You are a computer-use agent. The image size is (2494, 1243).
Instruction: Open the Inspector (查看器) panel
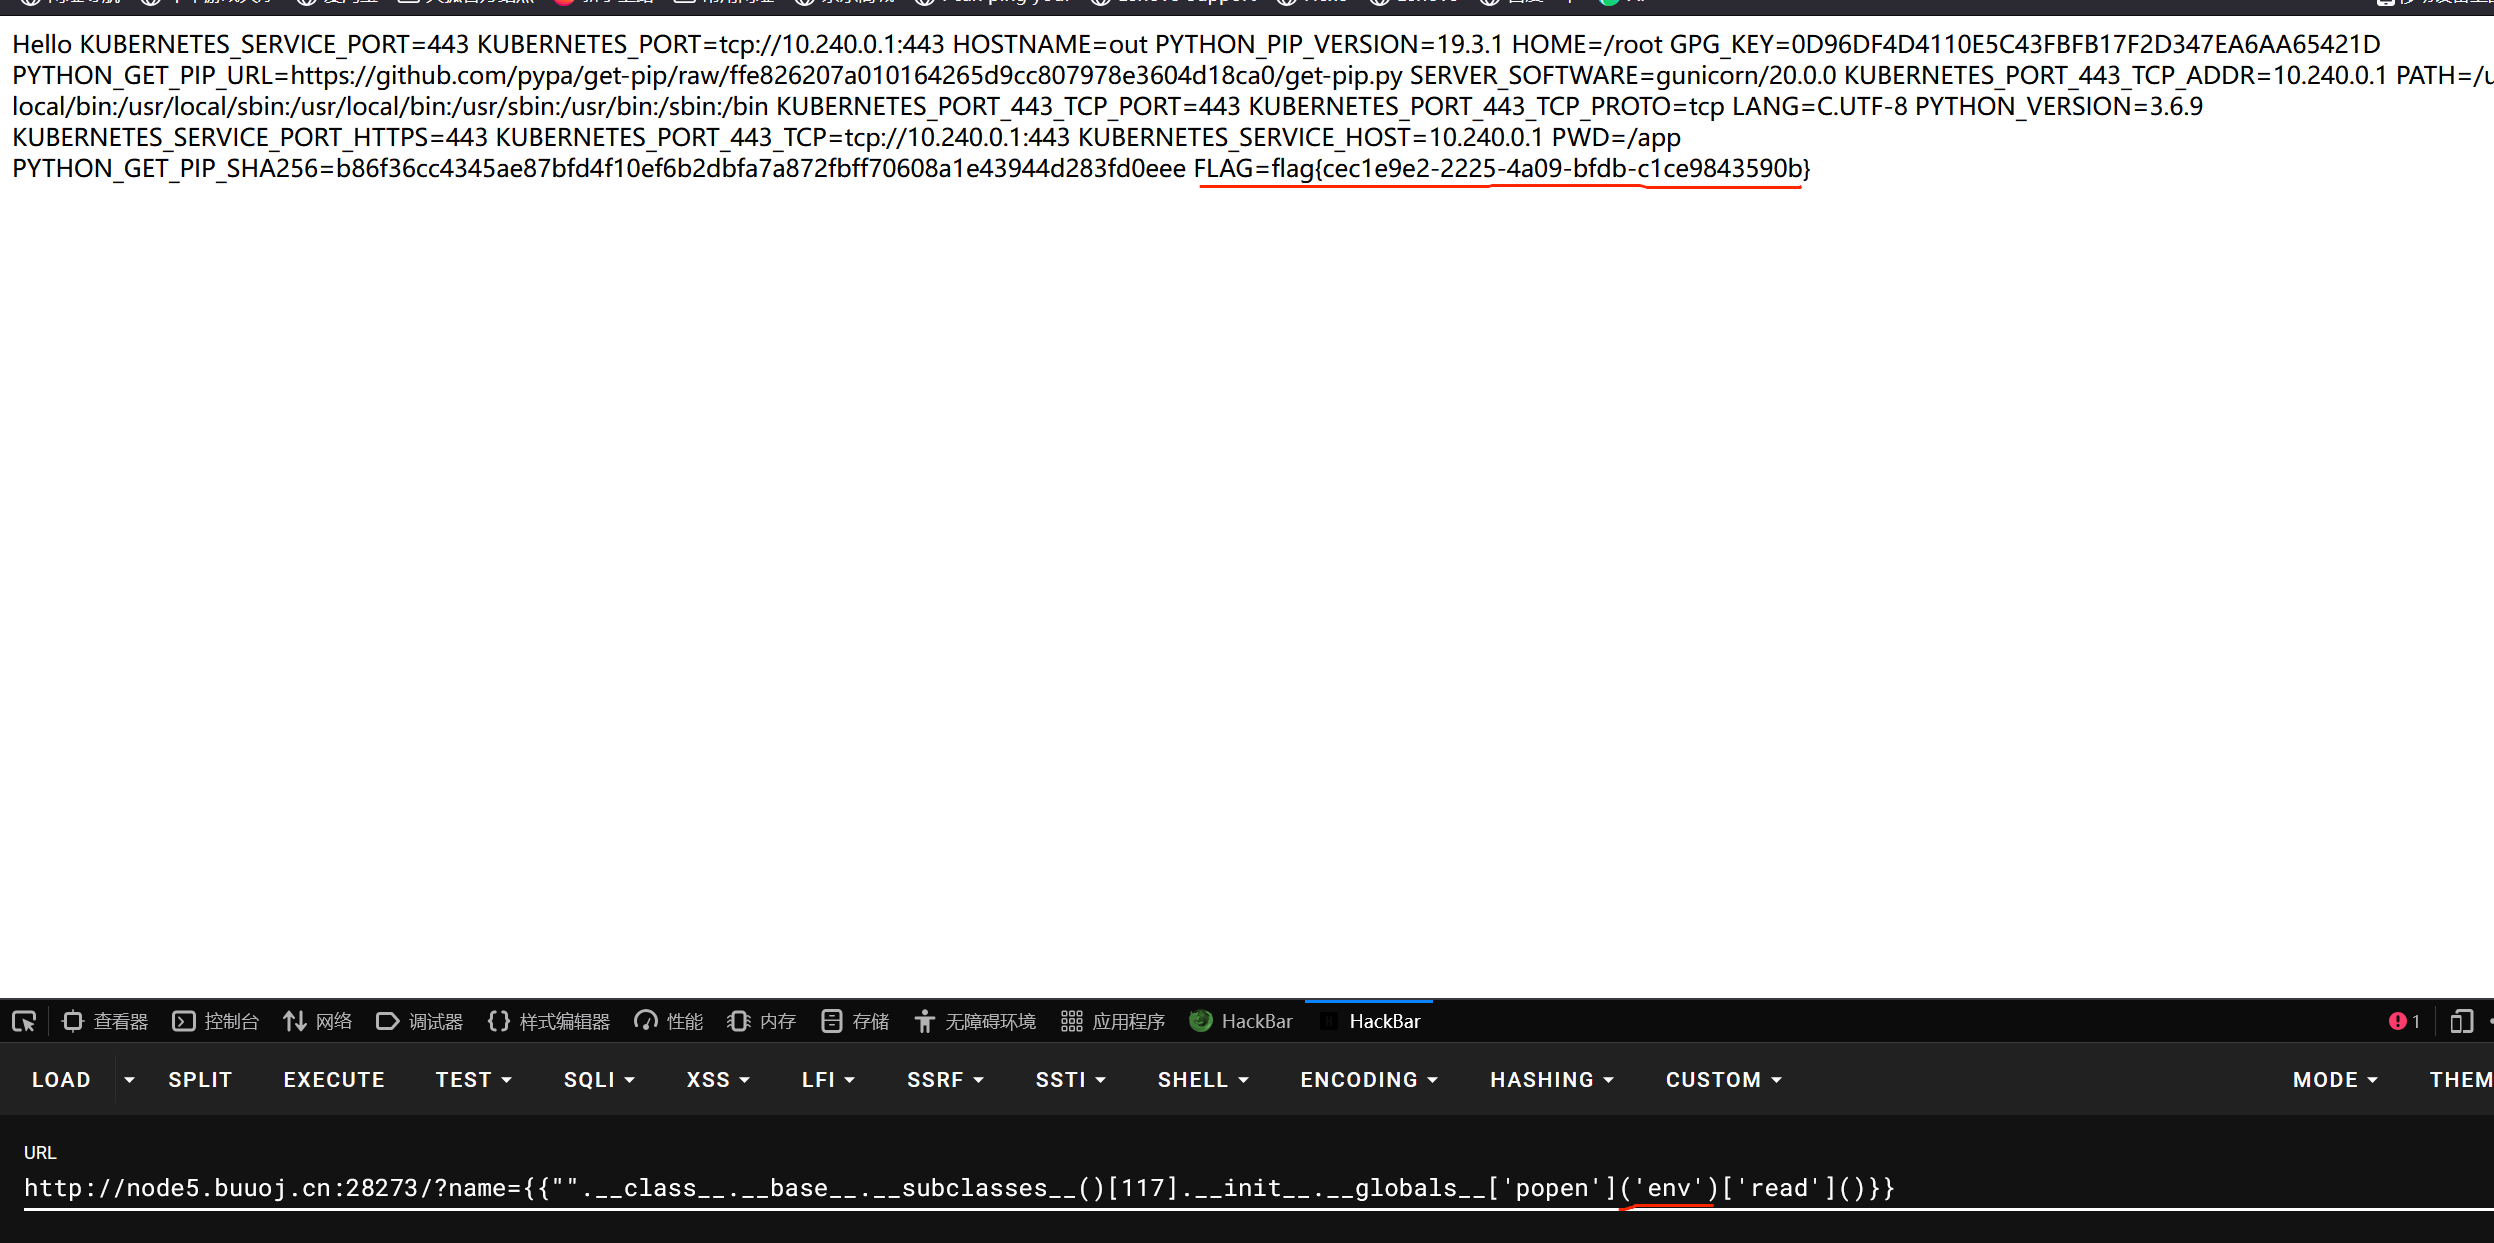(x=105, y=1021)
